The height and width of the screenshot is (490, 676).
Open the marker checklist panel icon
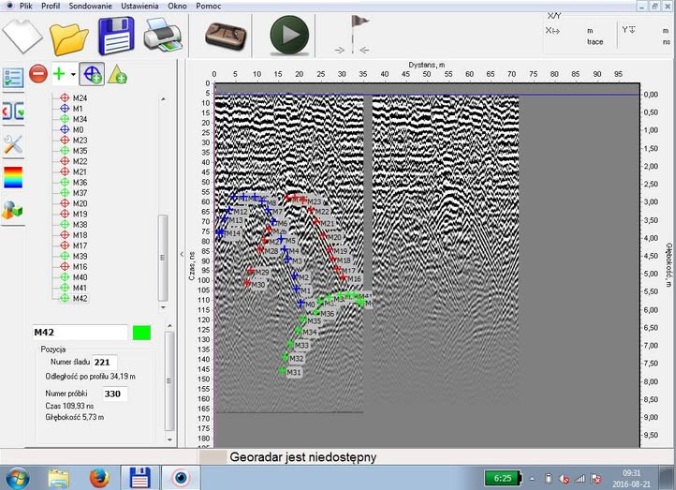point(13,78)
